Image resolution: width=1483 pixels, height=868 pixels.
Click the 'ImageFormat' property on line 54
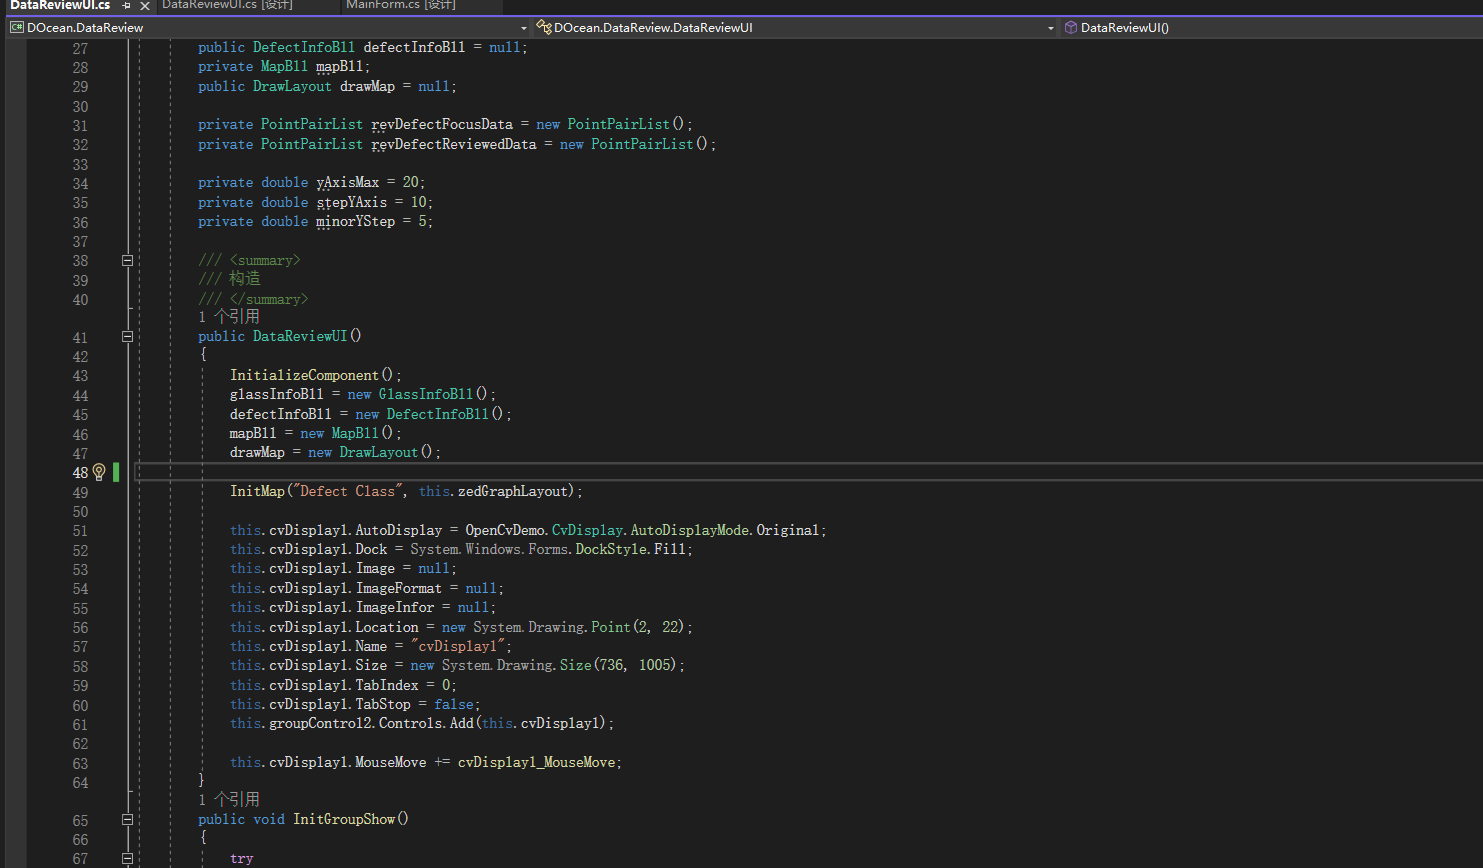point(399,588)
